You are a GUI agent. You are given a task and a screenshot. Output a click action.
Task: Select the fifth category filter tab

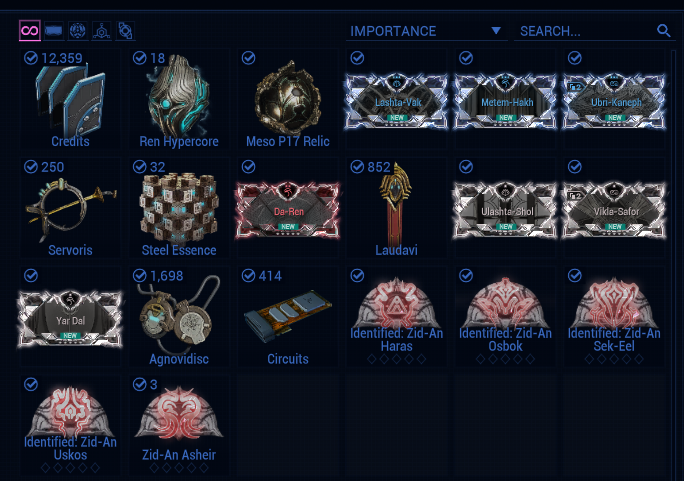(125, 31)
